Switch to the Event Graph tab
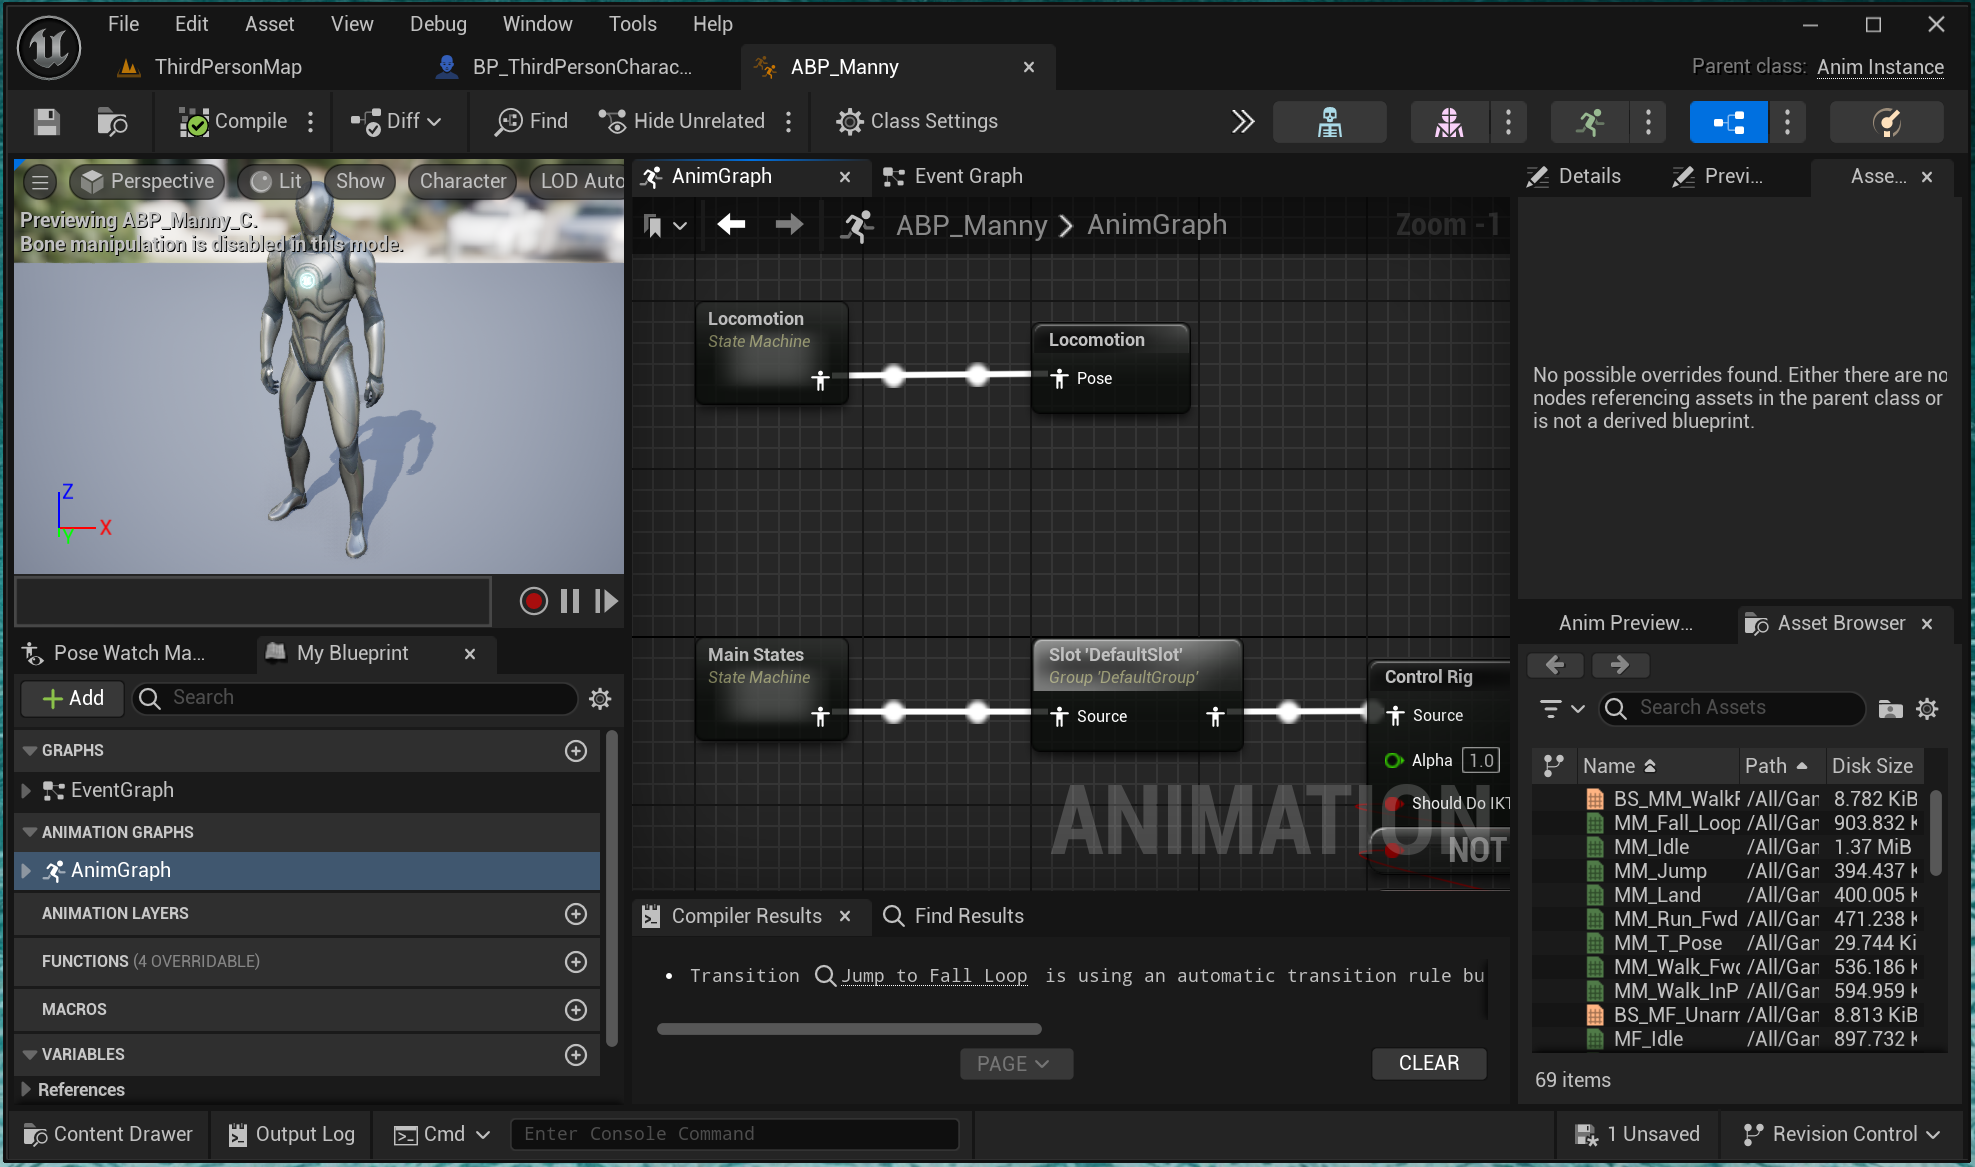The image size is (1975, 1167). pos(954,177)
